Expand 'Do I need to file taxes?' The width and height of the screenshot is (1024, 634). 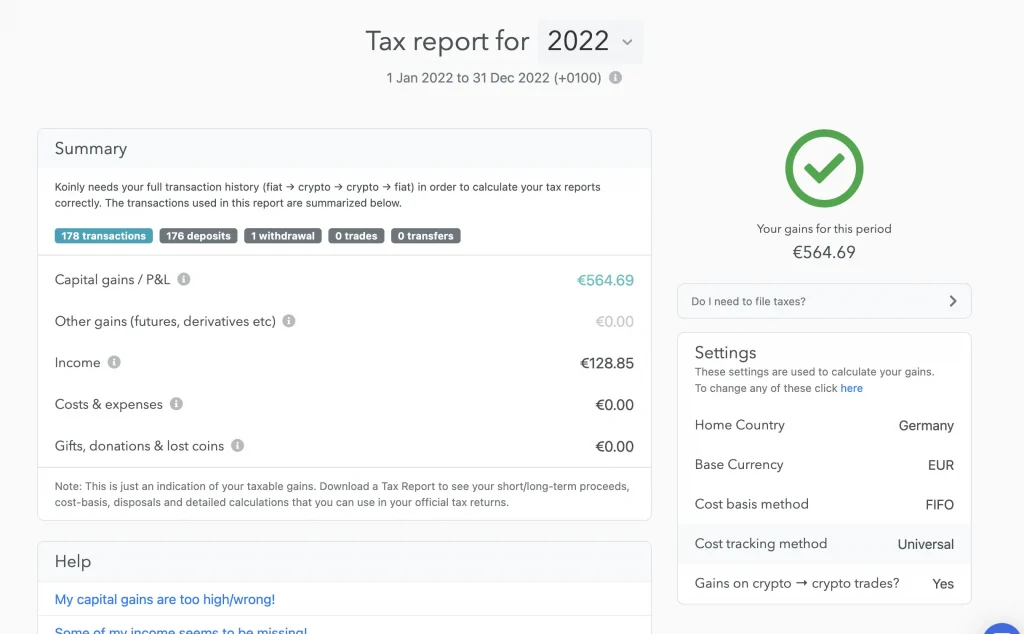point(824,301)
